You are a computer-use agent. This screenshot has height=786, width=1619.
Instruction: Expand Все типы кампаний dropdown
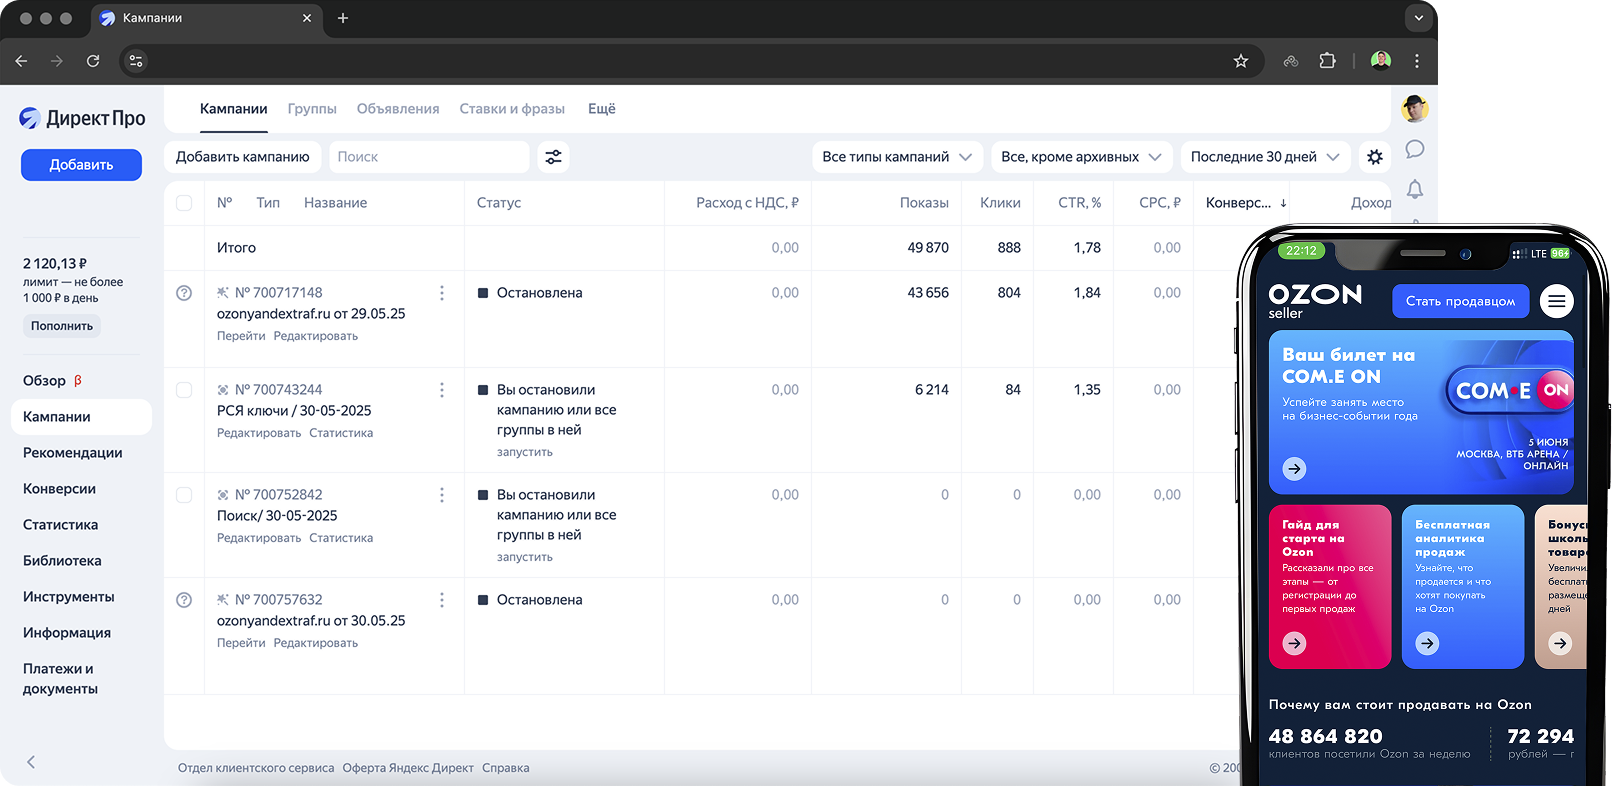tap(897, 157)
